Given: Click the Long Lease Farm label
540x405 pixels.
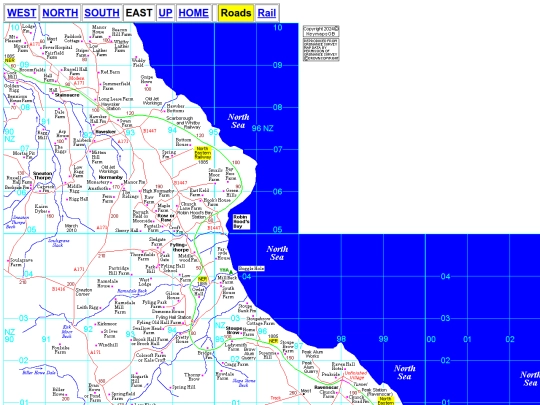Looking at the screenshot, I should [x=116, y=99].
